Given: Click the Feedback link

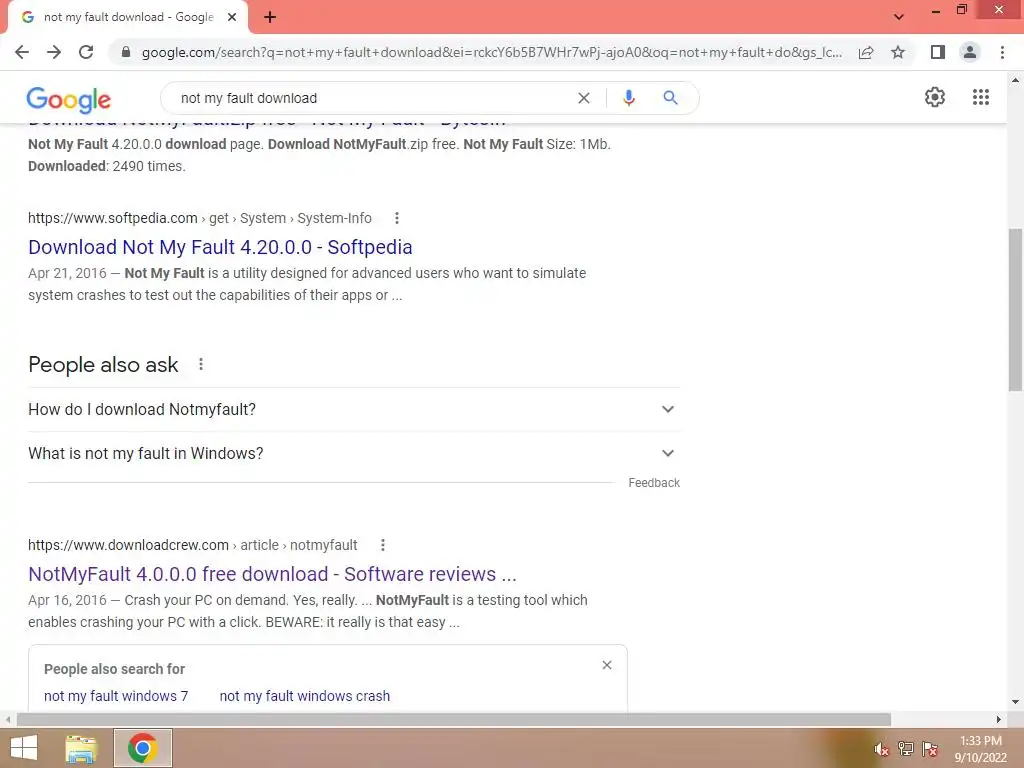Looking at the screenshot, I should tap(654, 483).
